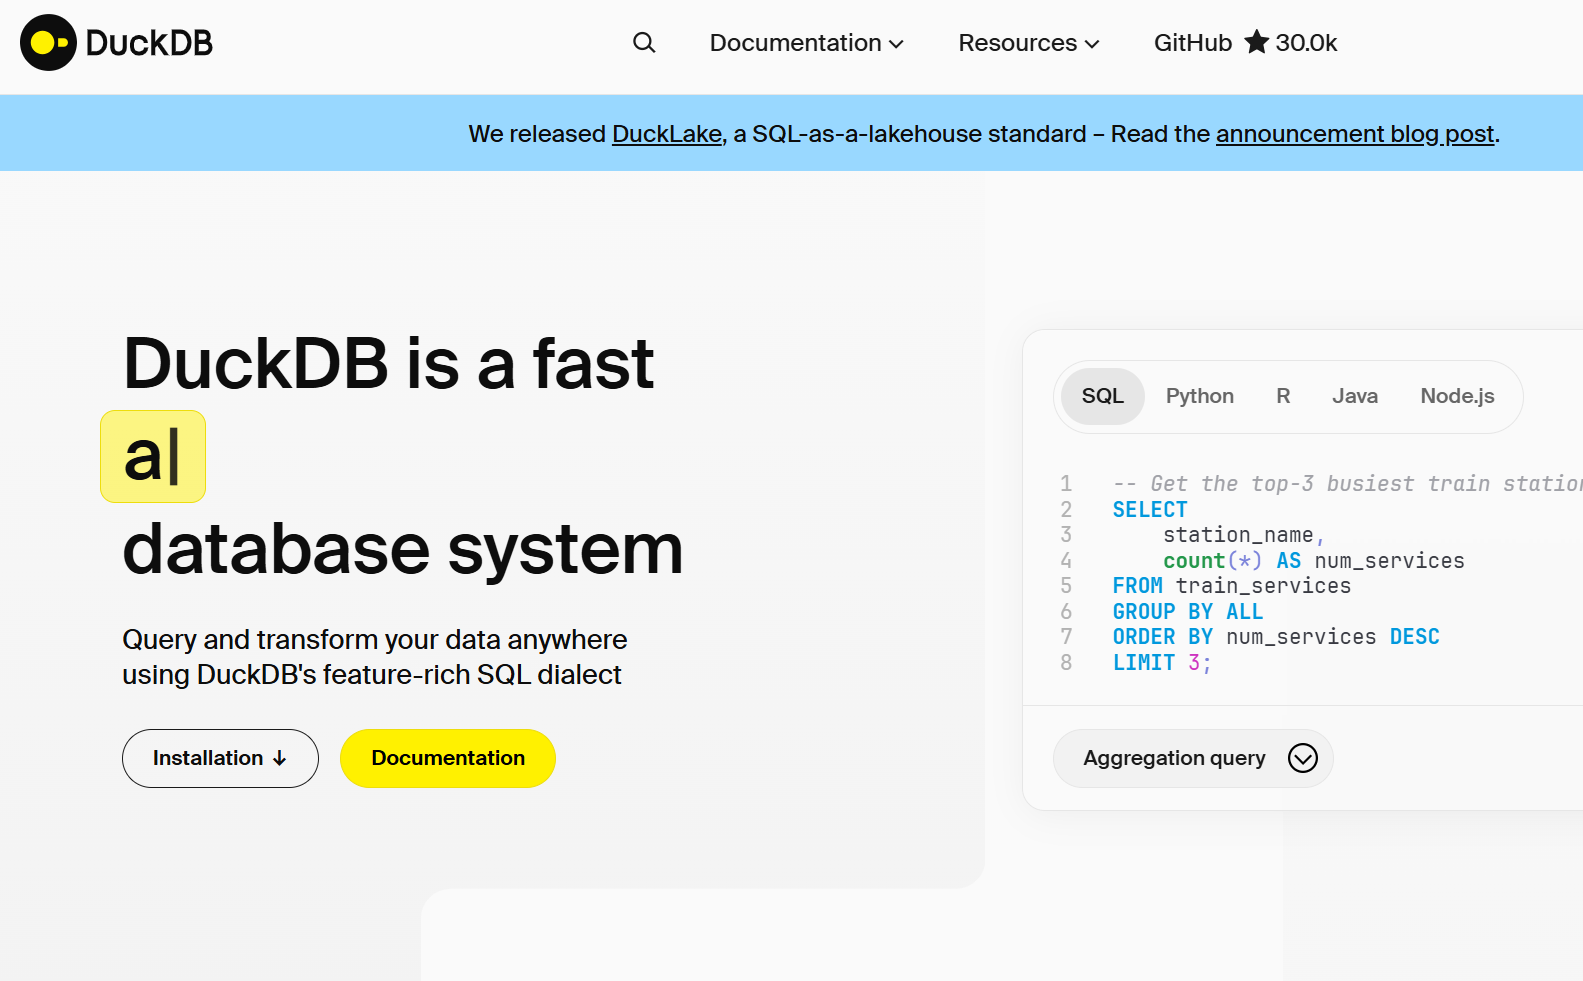Screen dimensions: 1583x981
Task: Click the 'database system' heading text
Action: [403, 549]
